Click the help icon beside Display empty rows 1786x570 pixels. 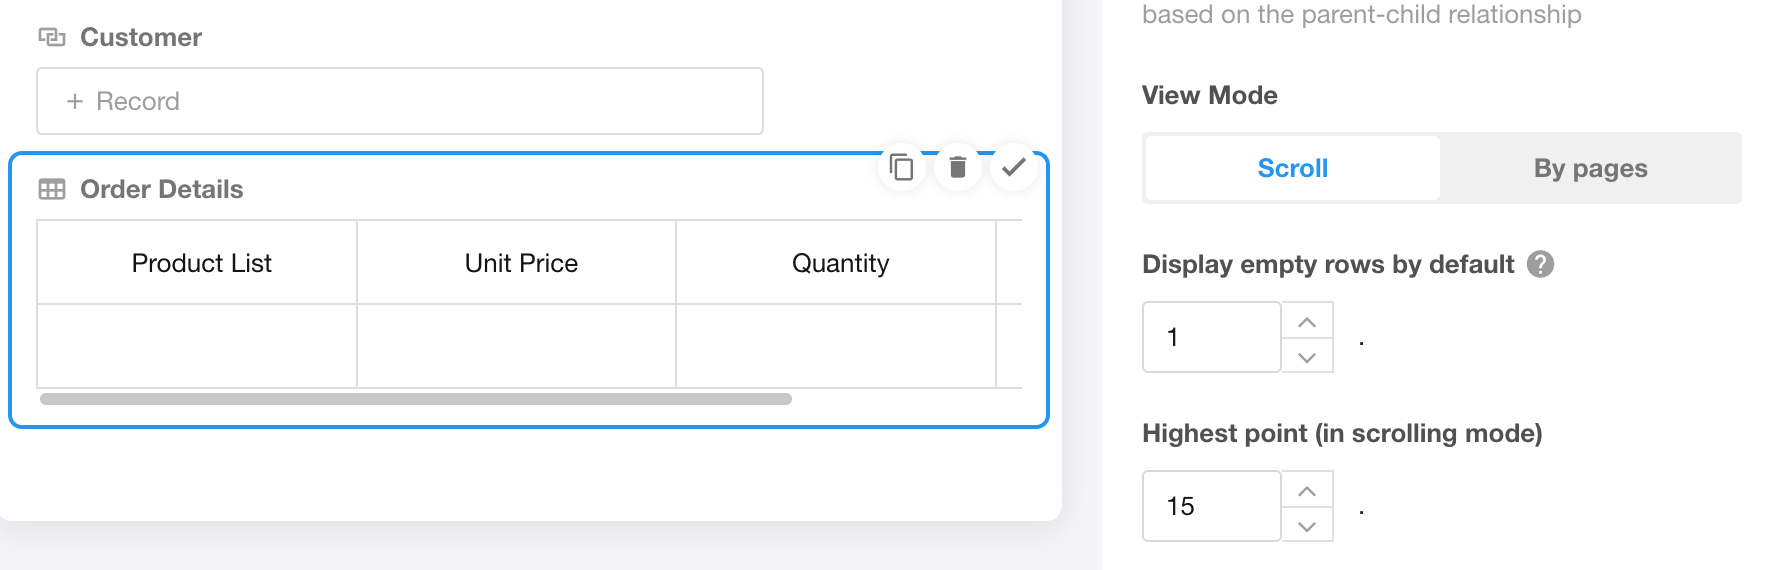(1540, 264)
